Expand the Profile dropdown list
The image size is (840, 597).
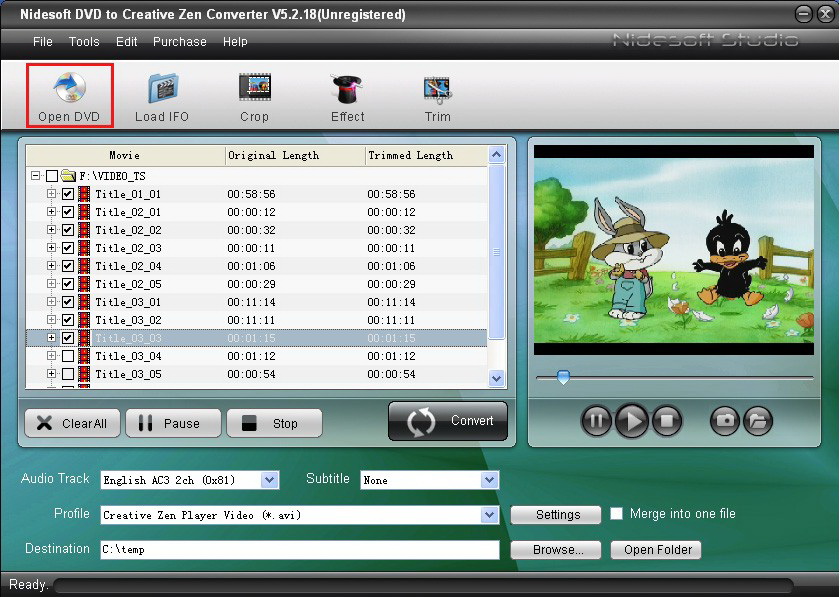click(489, 515)
